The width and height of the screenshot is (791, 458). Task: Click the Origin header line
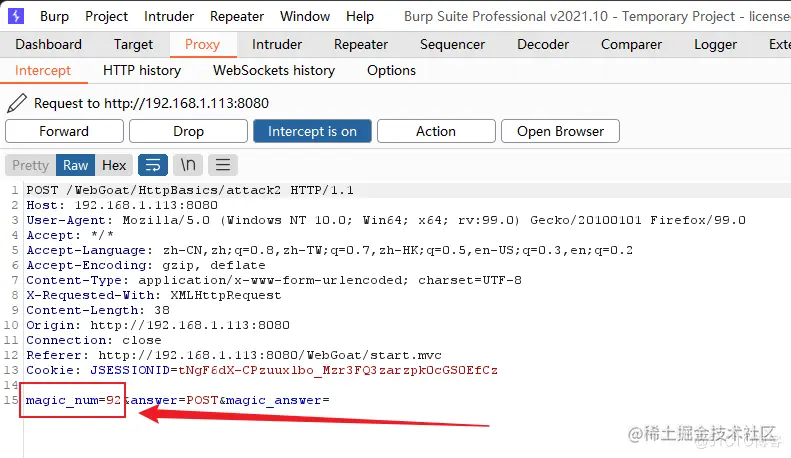[158, 325]
